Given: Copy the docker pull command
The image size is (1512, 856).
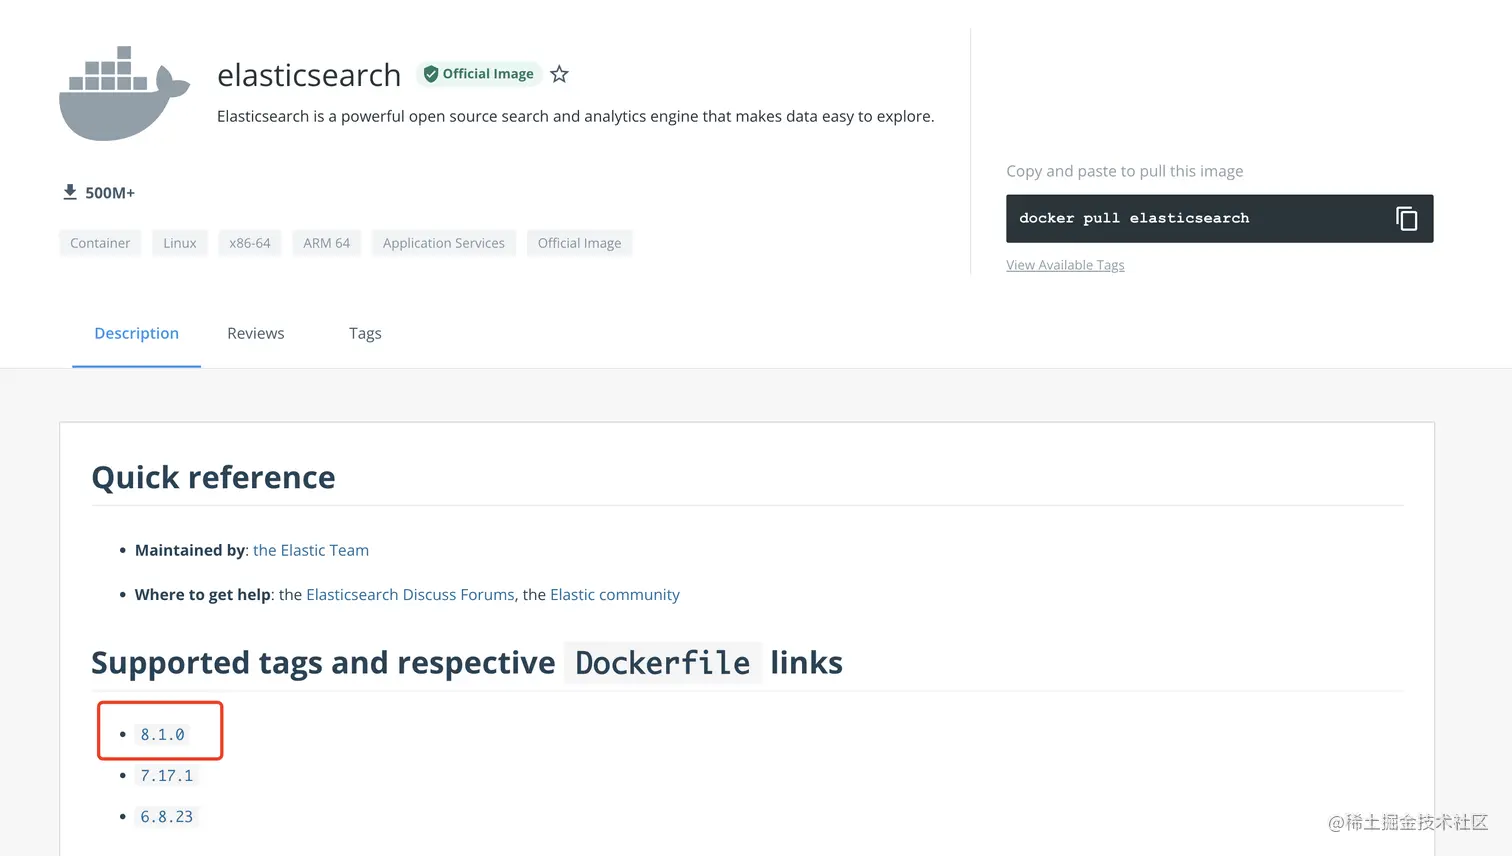Looking at the screenshot, I should coord(1406,218).
